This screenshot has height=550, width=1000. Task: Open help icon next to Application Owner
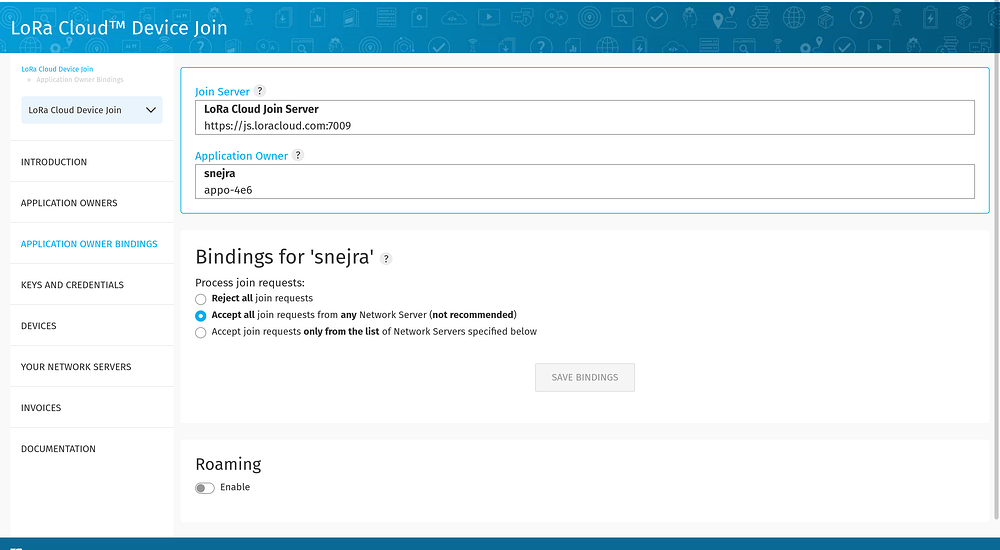(298, 155)
